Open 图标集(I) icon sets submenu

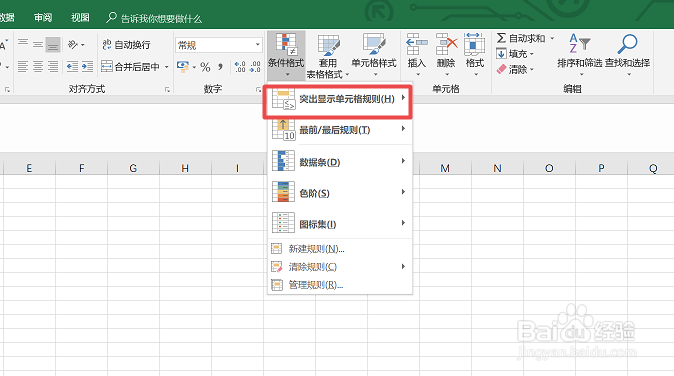point(339,223)
